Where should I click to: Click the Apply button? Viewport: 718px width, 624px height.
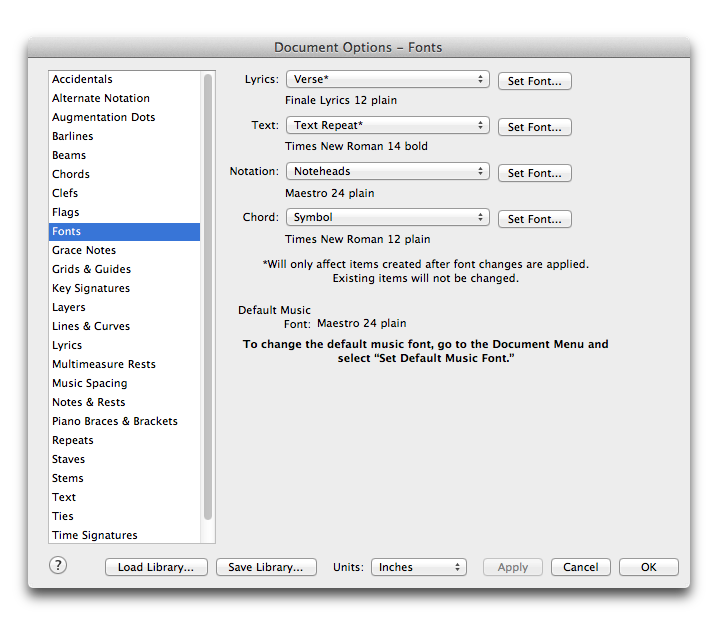tap(513, 567)
